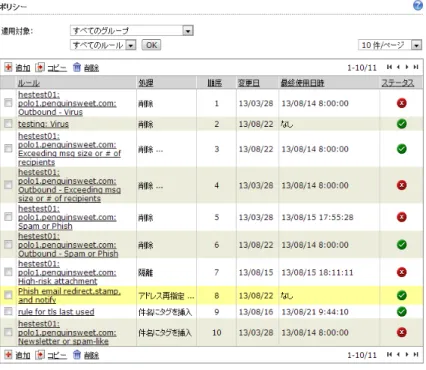
Task: Check the box for testing: Virus rule
Action: click(x=8, y=124)
